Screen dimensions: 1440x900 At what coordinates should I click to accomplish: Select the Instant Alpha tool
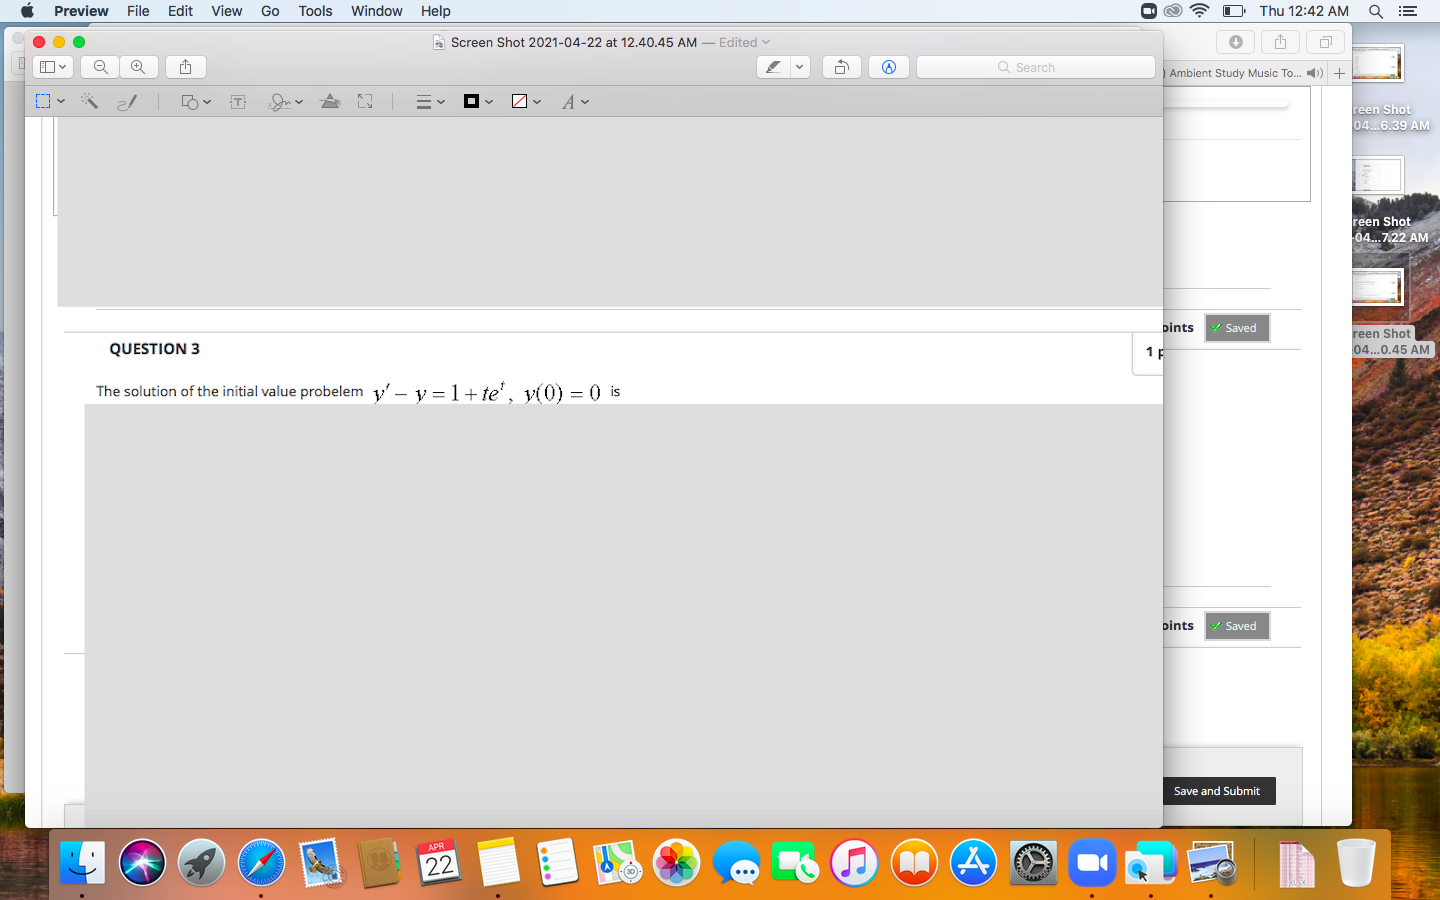[89, 101]
